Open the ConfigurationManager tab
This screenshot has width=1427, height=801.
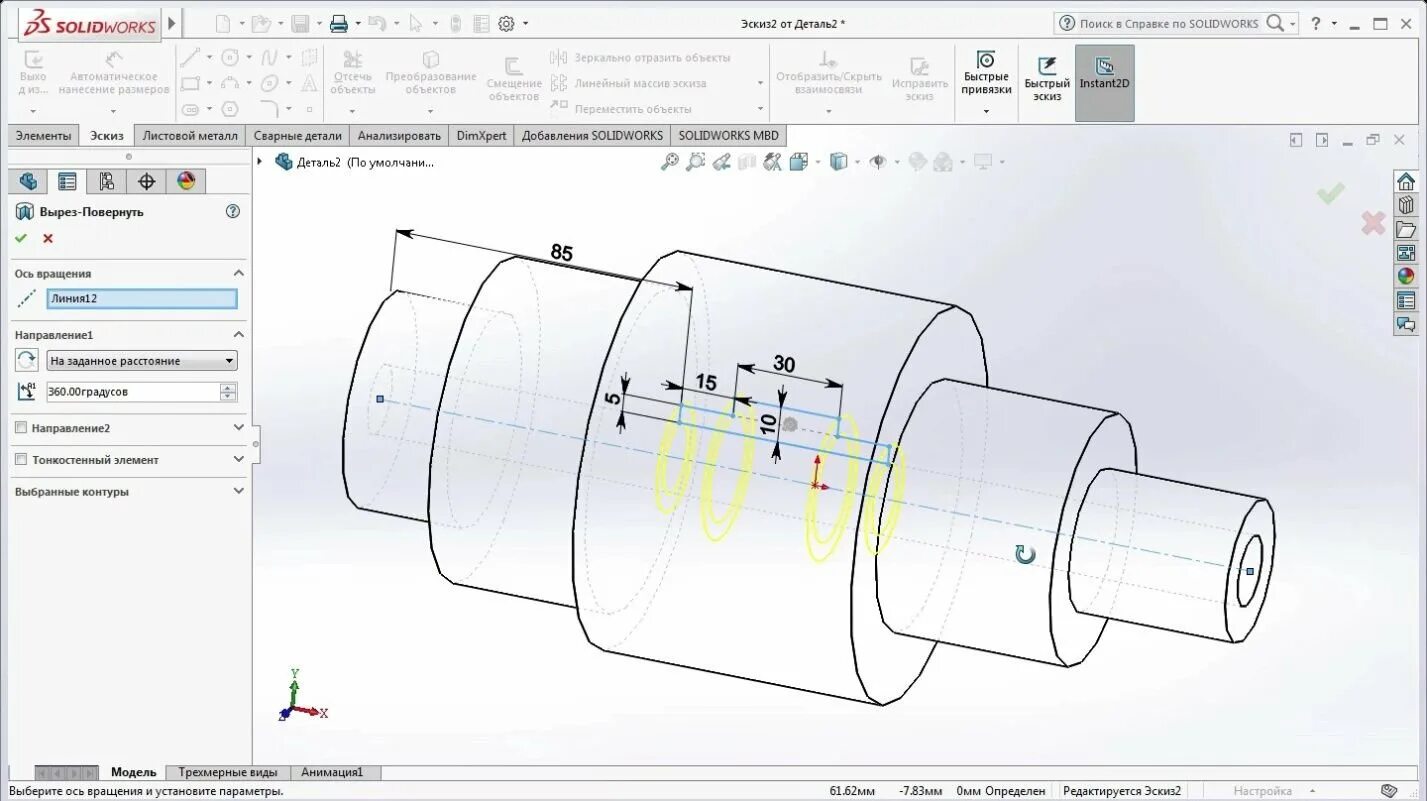point(106,181)
